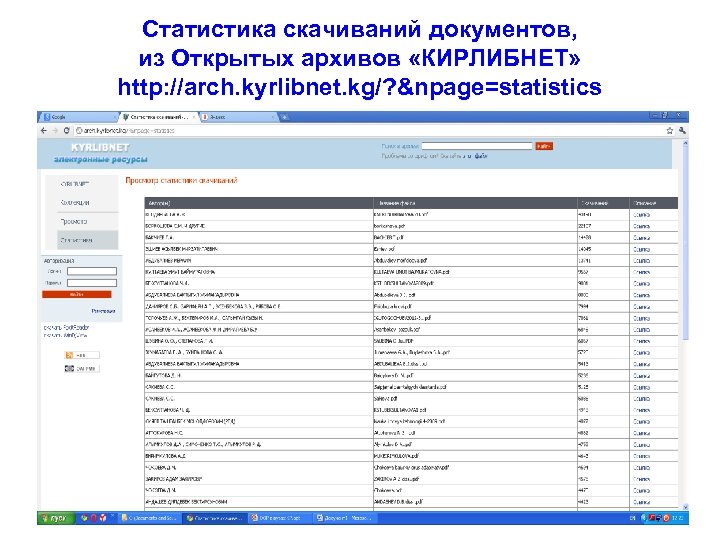
Task: Switch to the statistics Chrome taskbar button
Action: 216,518
